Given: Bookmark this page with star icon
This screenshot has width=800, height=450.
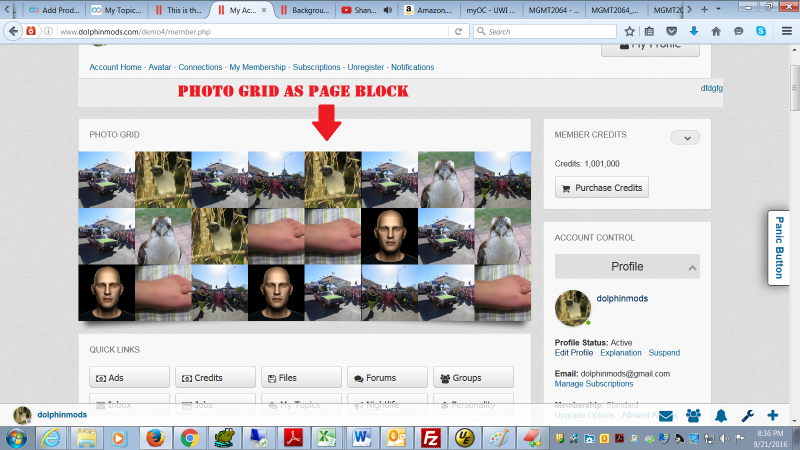Looking at the screenshot, I should [x=630, y=32].
